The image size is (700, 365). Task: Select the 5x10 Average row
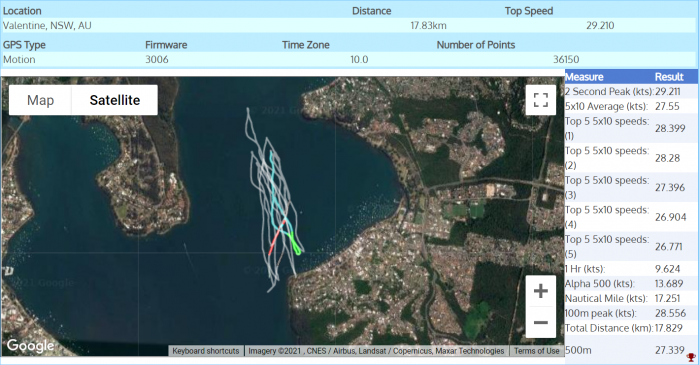coord(631,106)
